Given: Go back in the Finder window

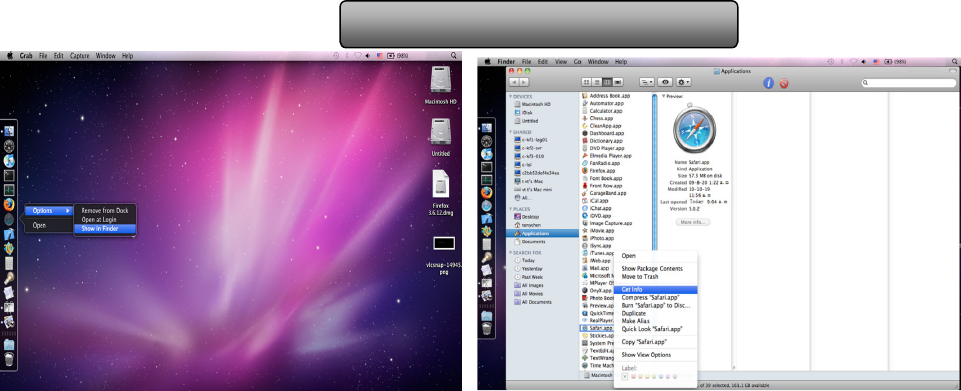Looking at the screenshot, I should pos(514,82).
